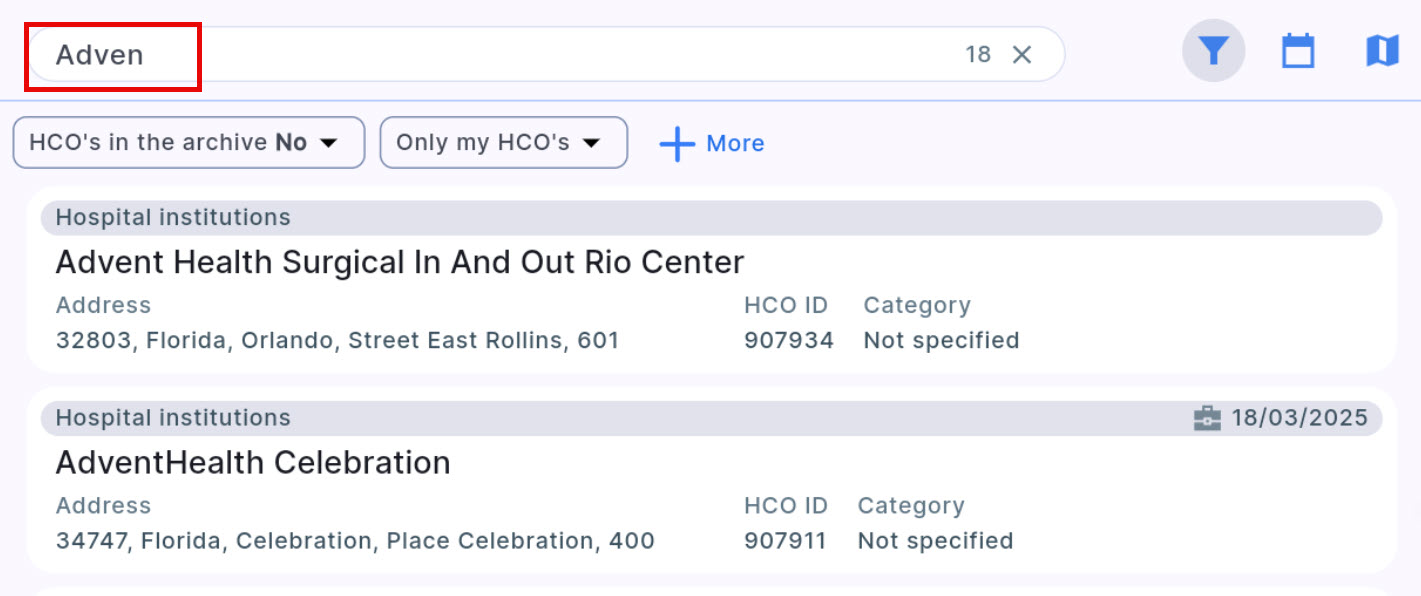This screenshot has width=1421, height=596.
Task: Click the 18/03/2025 visit date
Action: click(x=1299, y=418)
